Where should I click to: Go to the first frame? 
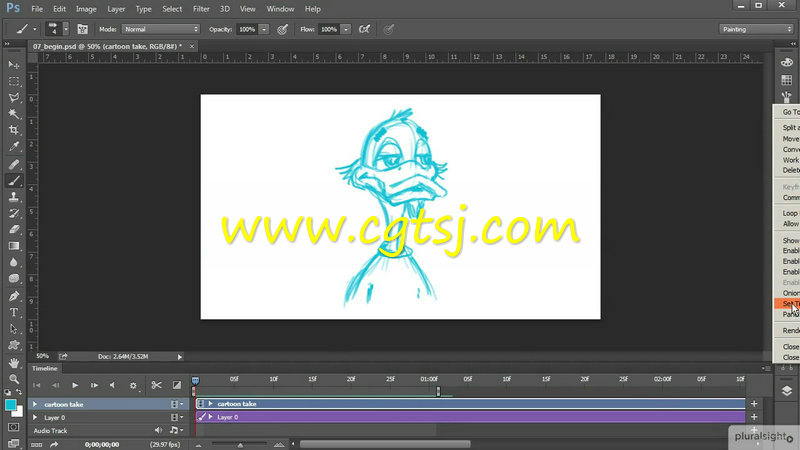pos(37,385)
